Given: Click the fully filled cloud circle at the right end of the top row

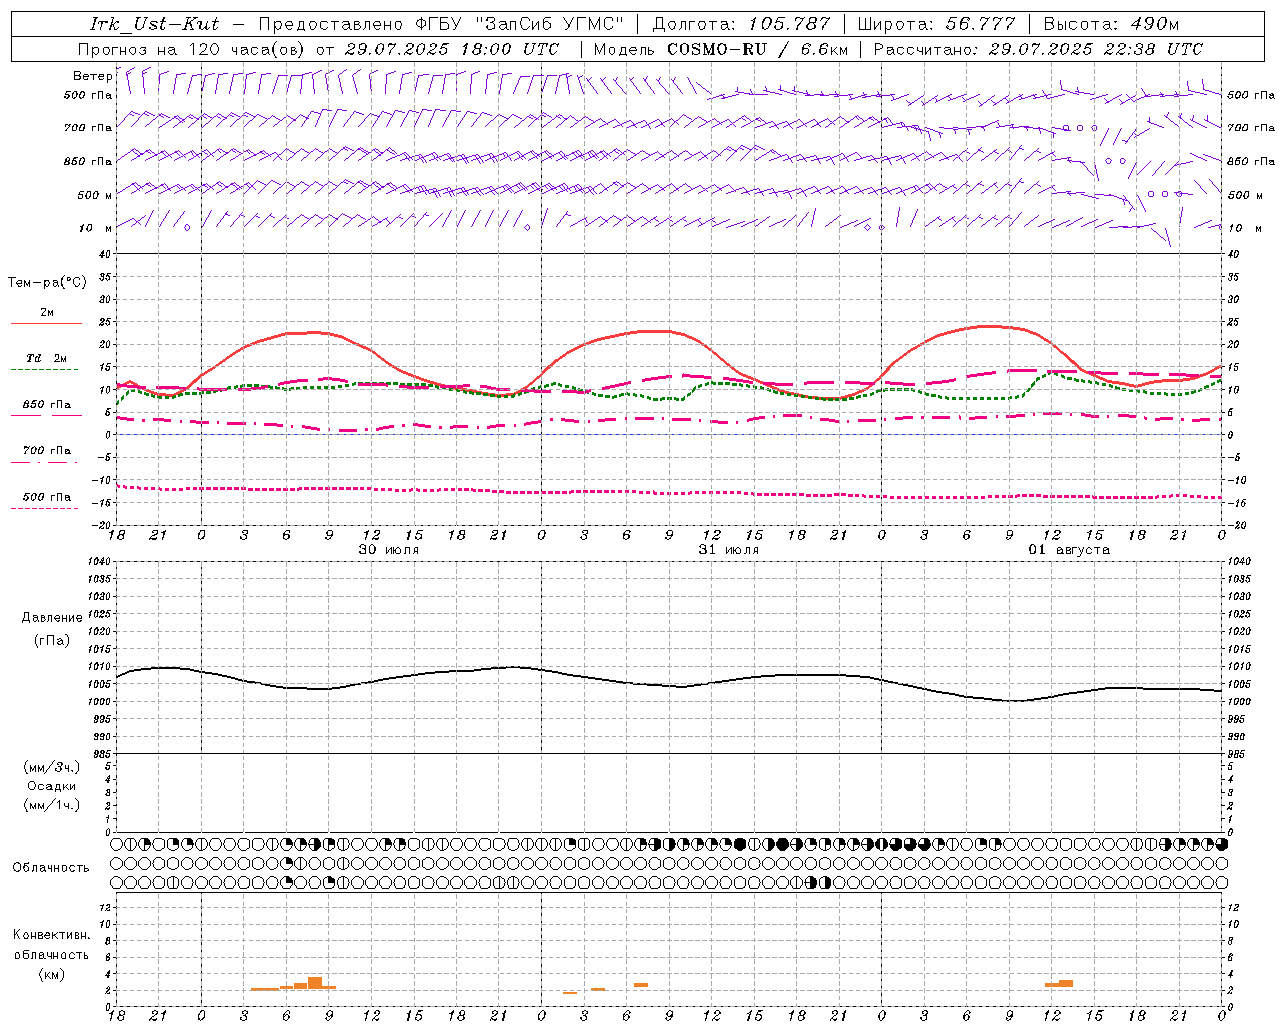Looking at the screenshot, I should (x=1222, y=844).
